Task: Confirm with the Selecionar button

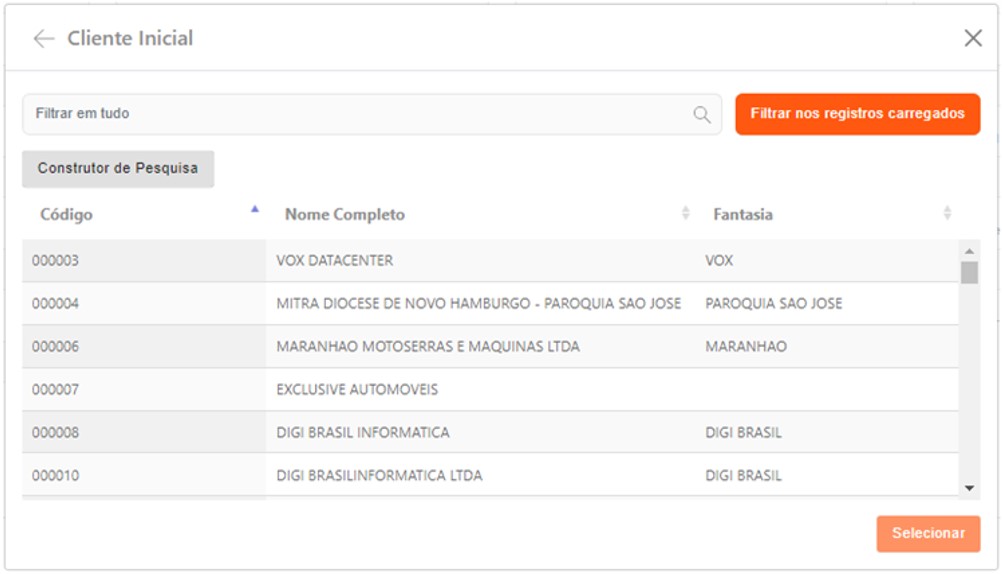Action: click(x=928, y=534)
